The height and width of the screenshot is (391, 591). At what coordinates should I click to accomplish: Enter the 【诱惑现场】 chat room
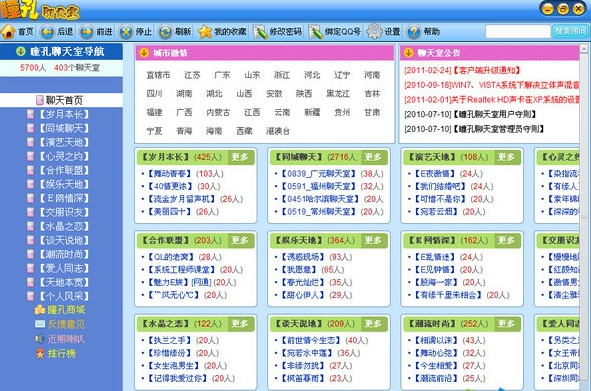(x=303, y=257)
